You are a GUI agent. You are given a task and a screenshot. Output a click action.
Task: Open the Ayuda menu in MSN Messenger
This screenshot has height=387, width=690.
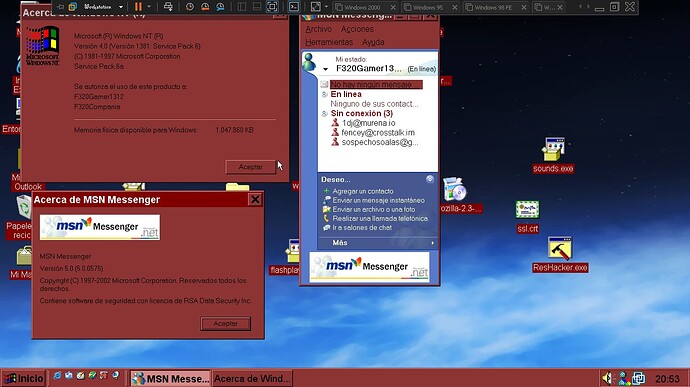pos(373,42)
